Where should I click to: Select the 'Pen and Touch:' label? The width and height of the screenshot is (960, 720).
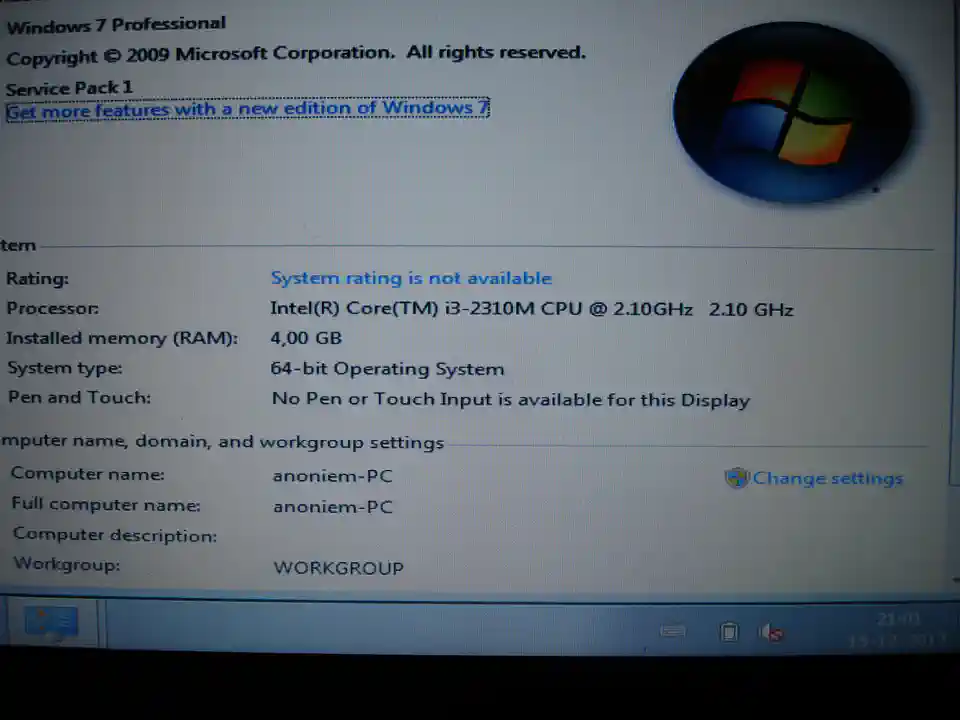click(x=79, y=397)
